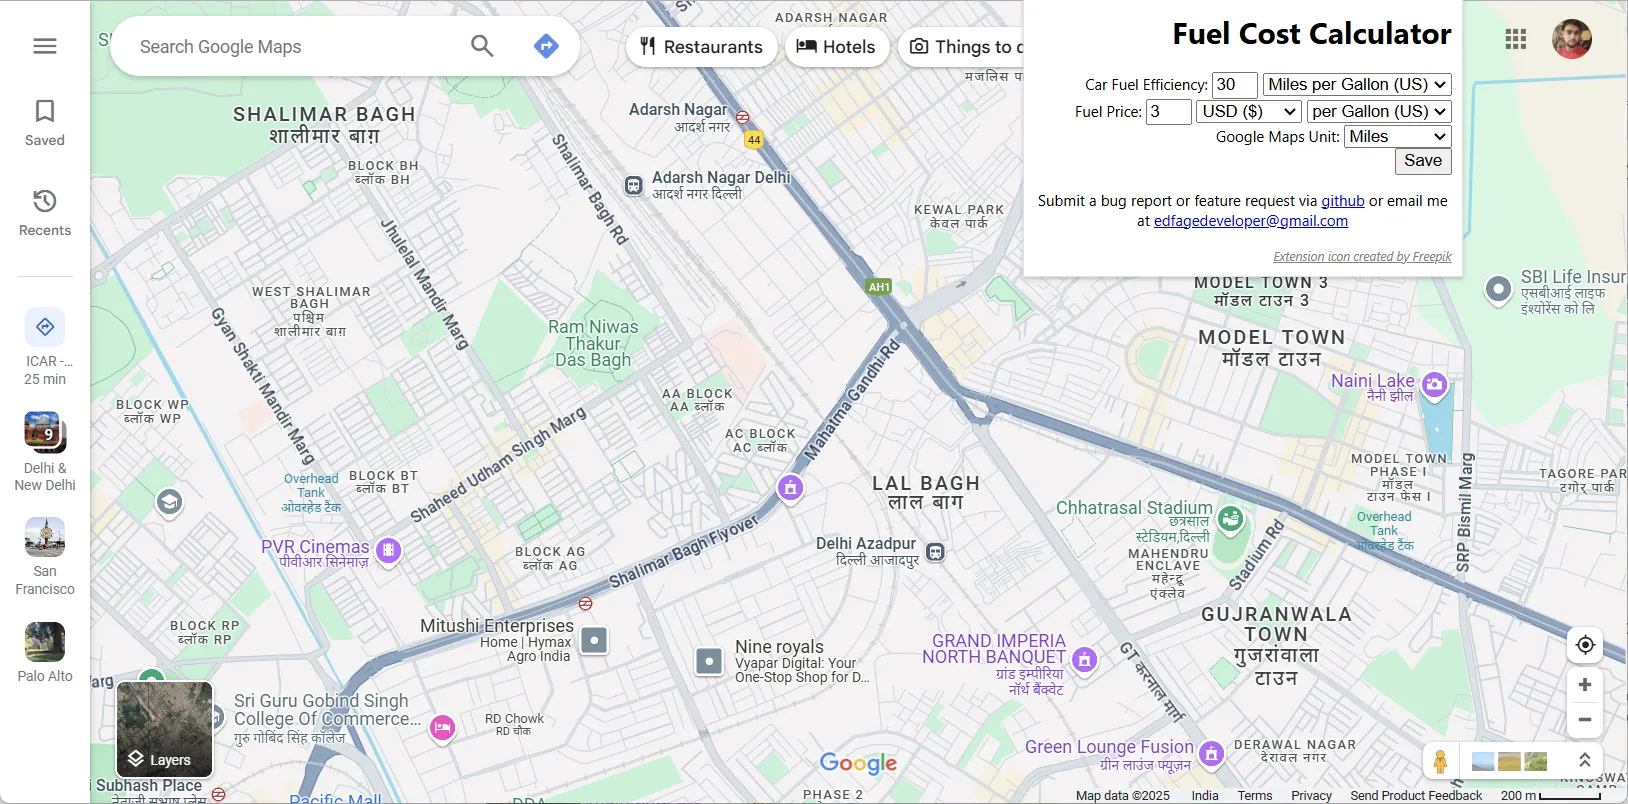
Task: Click the Delhi Azadpur railway station icon
Action: pos(935,552)
